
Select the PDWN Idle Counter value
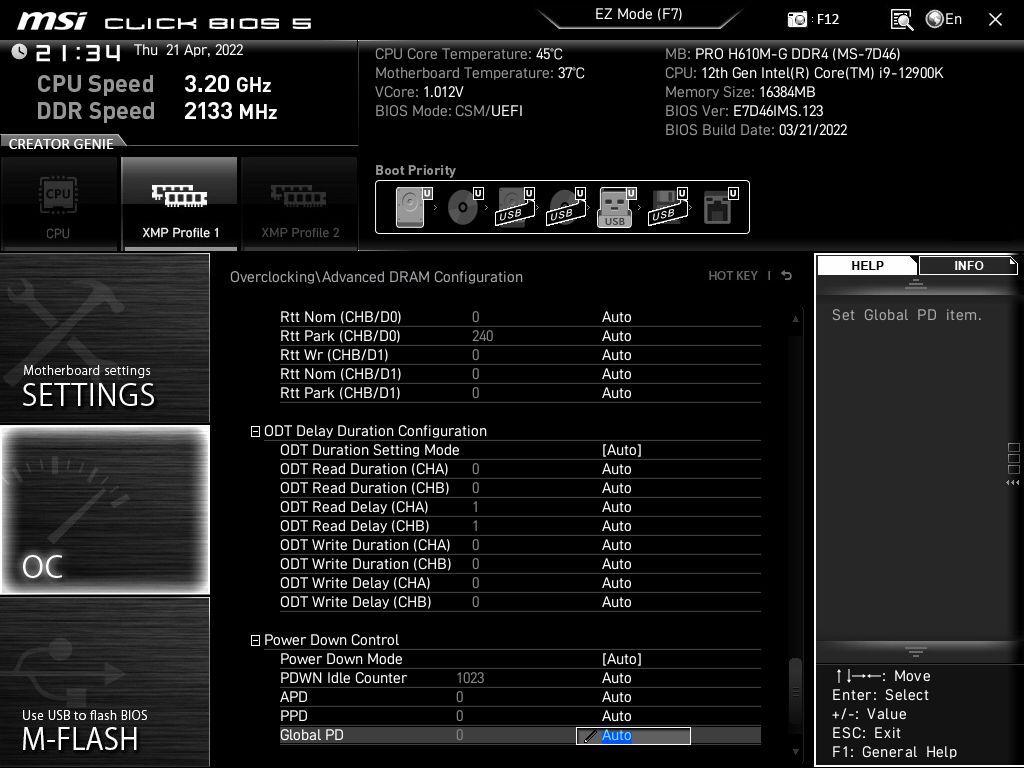pyautogui.click(x=616, y=678)
